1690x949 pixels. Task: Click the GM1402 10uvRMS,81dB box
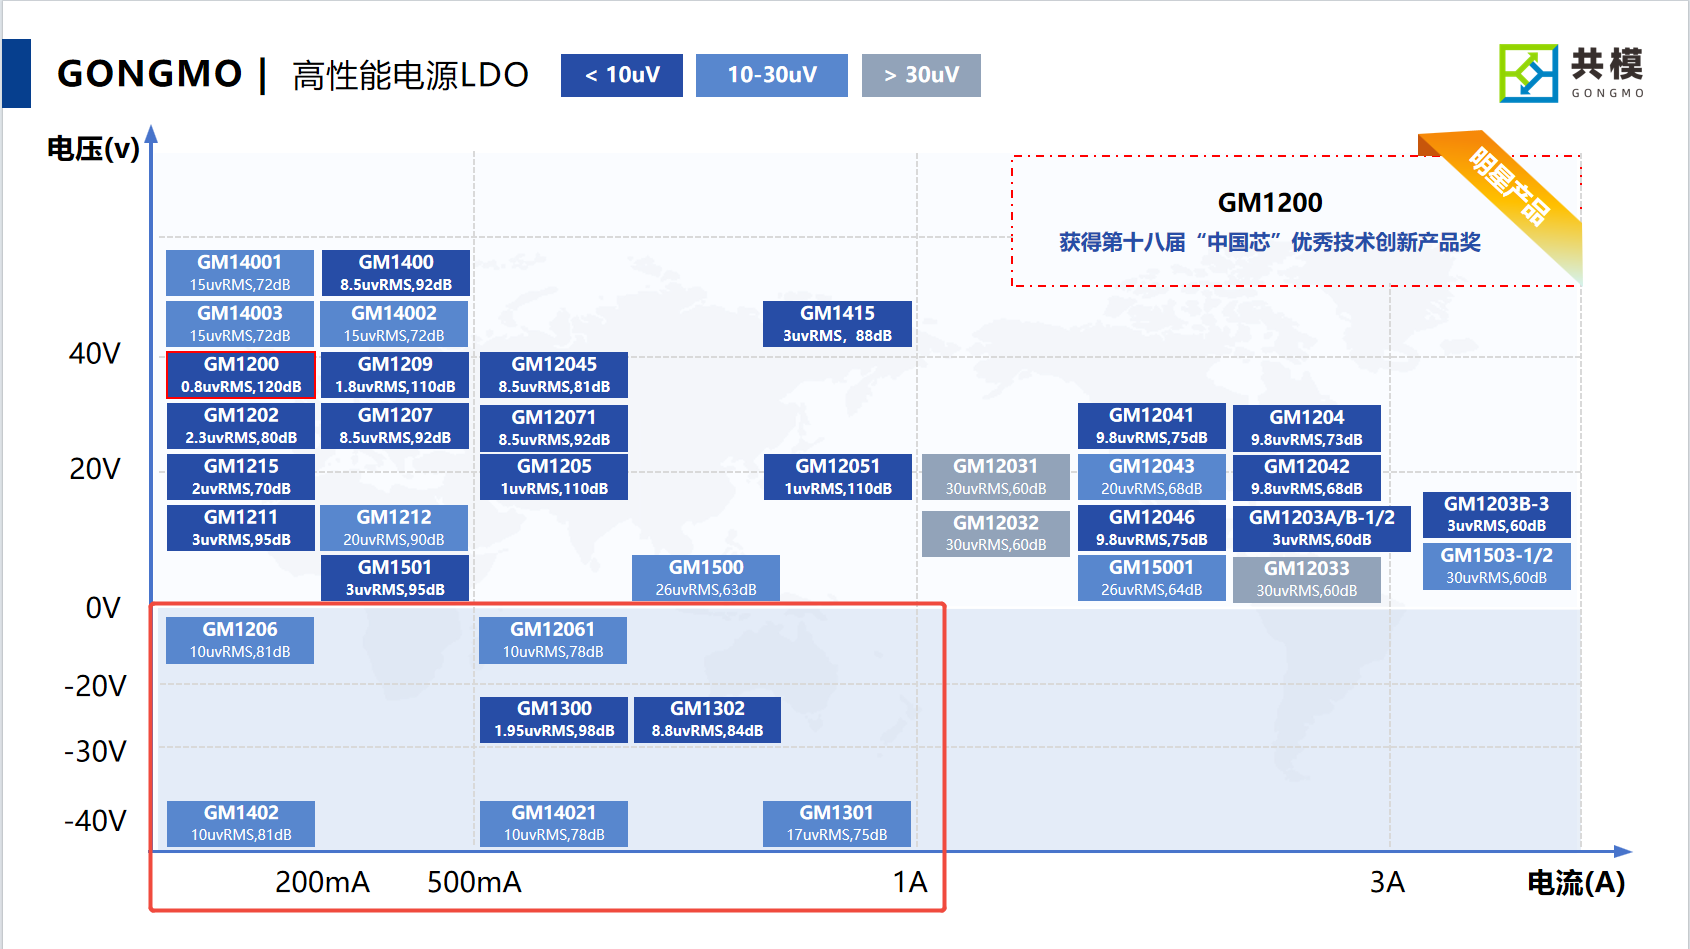[241, 823]
